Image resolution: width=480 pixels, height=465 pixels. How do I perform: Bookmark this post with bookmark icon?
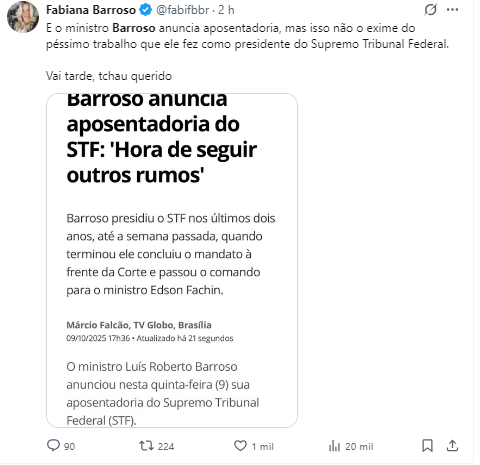coord(427,446)
